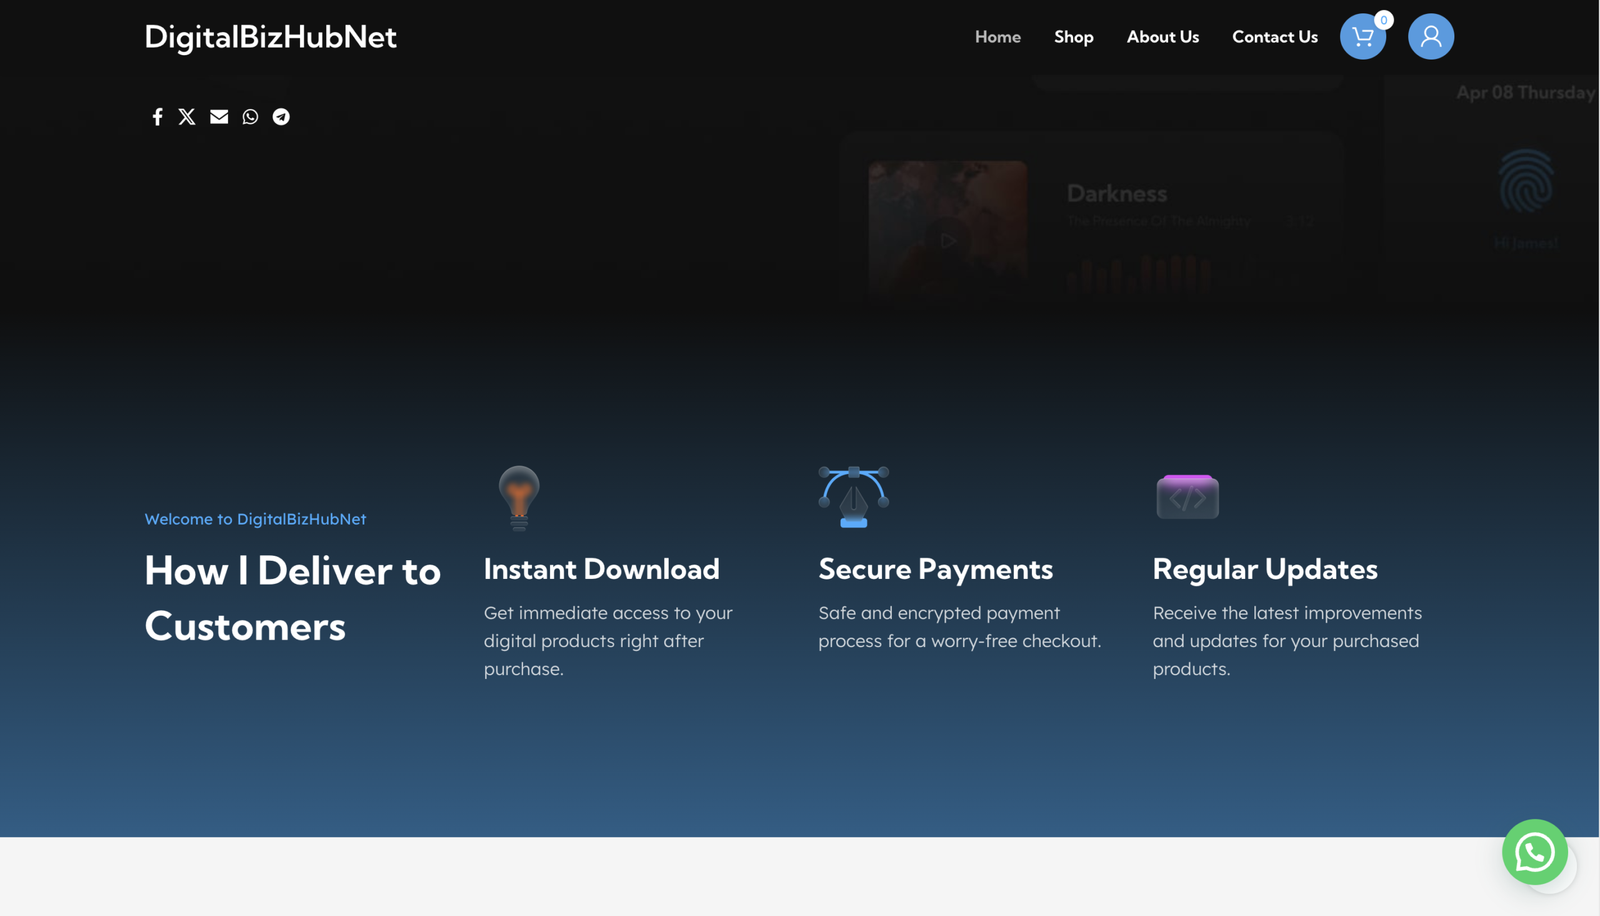Screen dimensions: 1600x916
Task: Click the email envelope share icon
Action: pos(219,117)
